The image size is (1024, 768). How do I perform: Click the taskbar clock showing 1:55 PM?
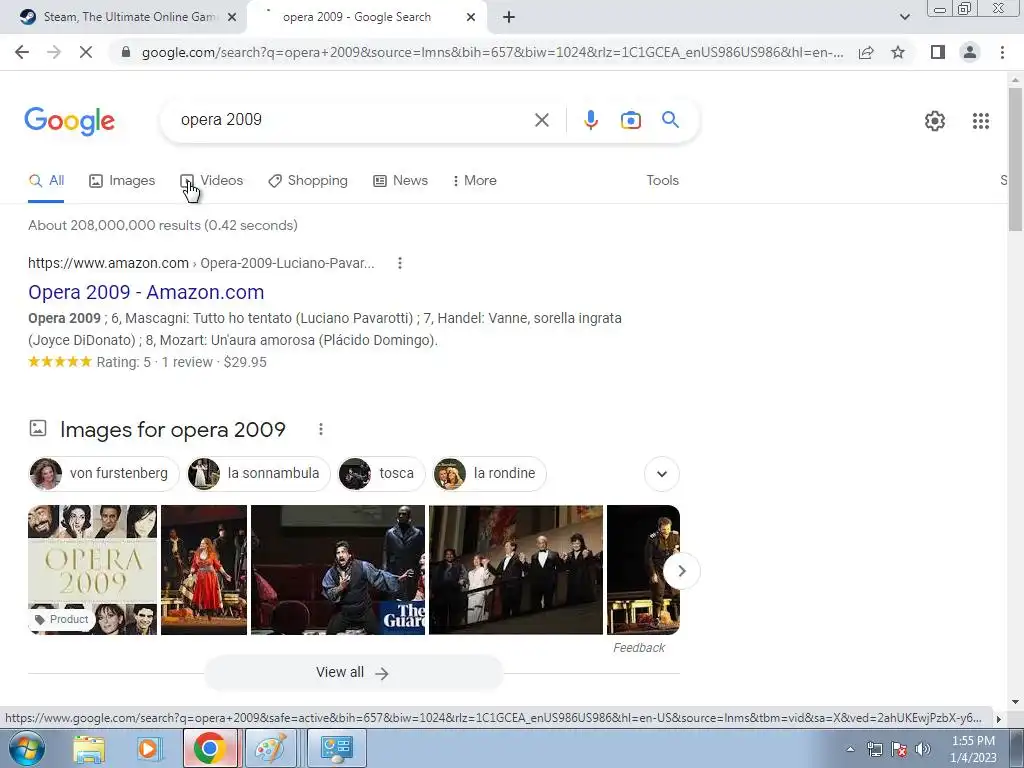coord(973,749)
